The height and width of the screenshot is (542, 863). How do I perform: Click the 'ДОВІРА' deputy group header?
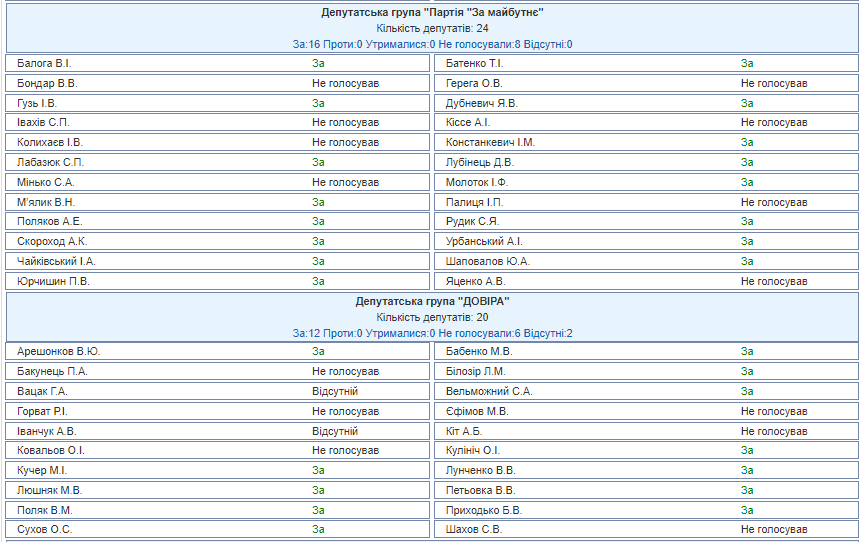pyautogui.click(x=432, y=301)
